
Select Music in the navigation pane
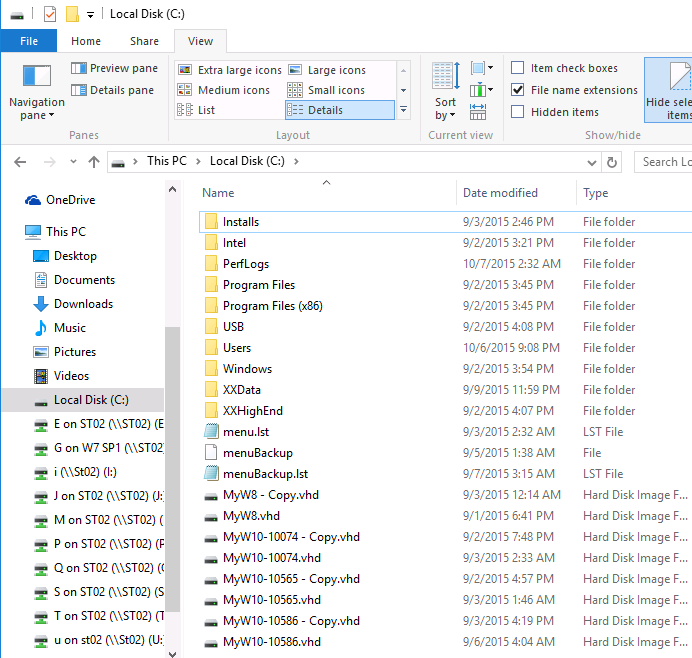[60, 327]
